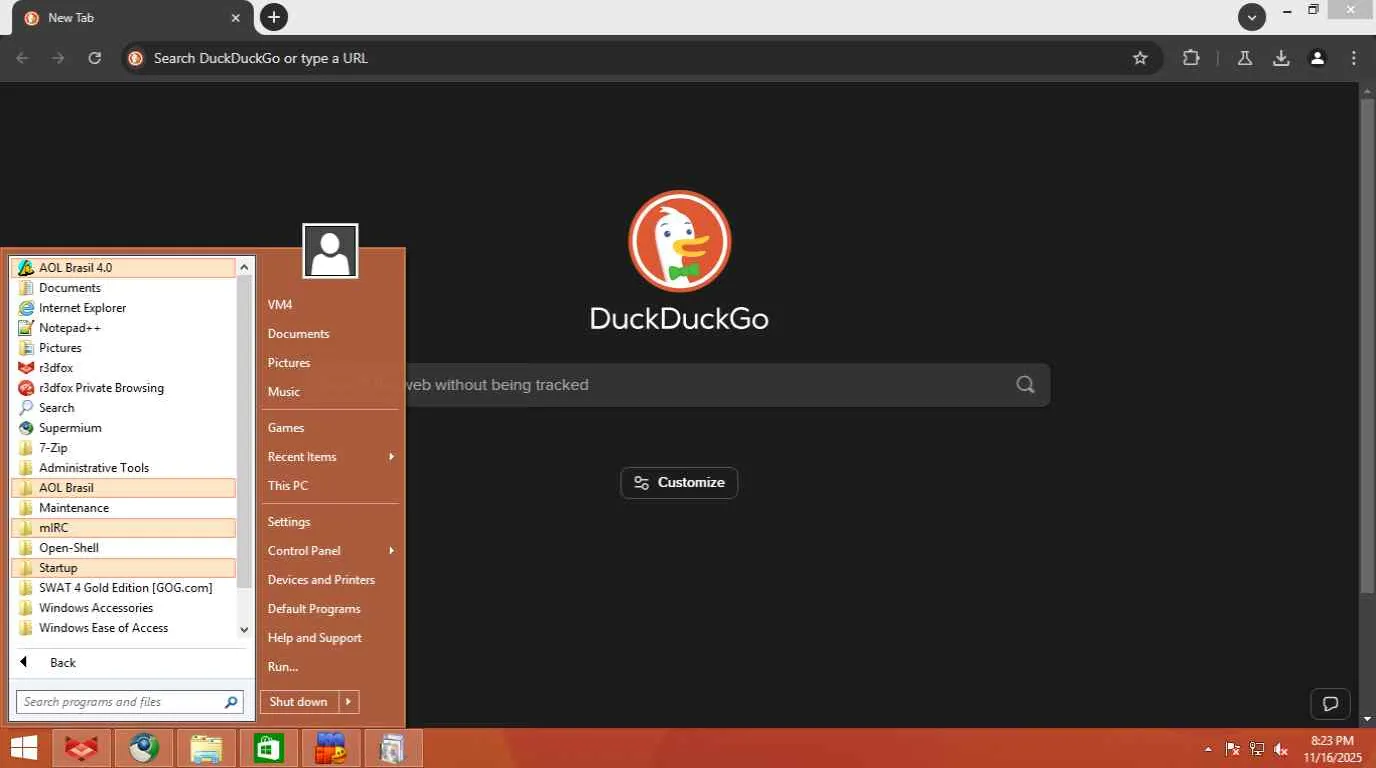Expand the Administrative Tools folder

(123, 468)
